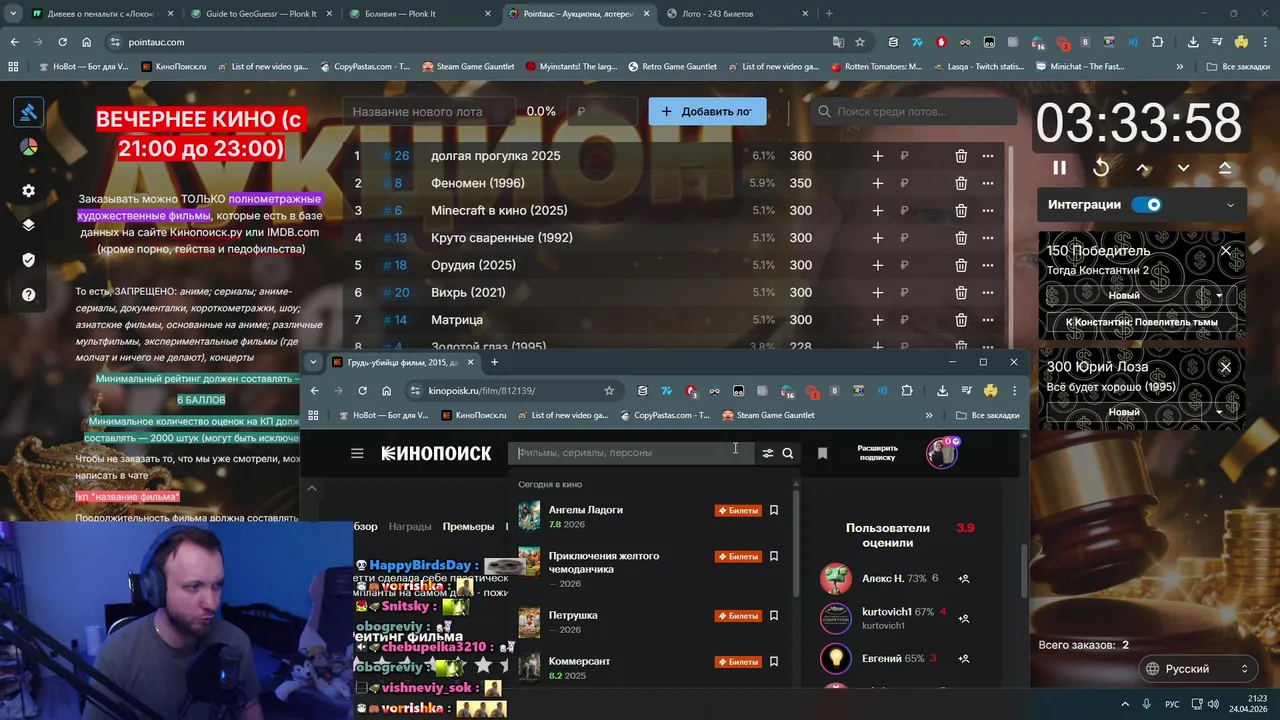Switch to 'Guide to GeoGuessr — Plonk It' tab
The height and width of the screenshot is (720, 1280).
coord(260,14)
